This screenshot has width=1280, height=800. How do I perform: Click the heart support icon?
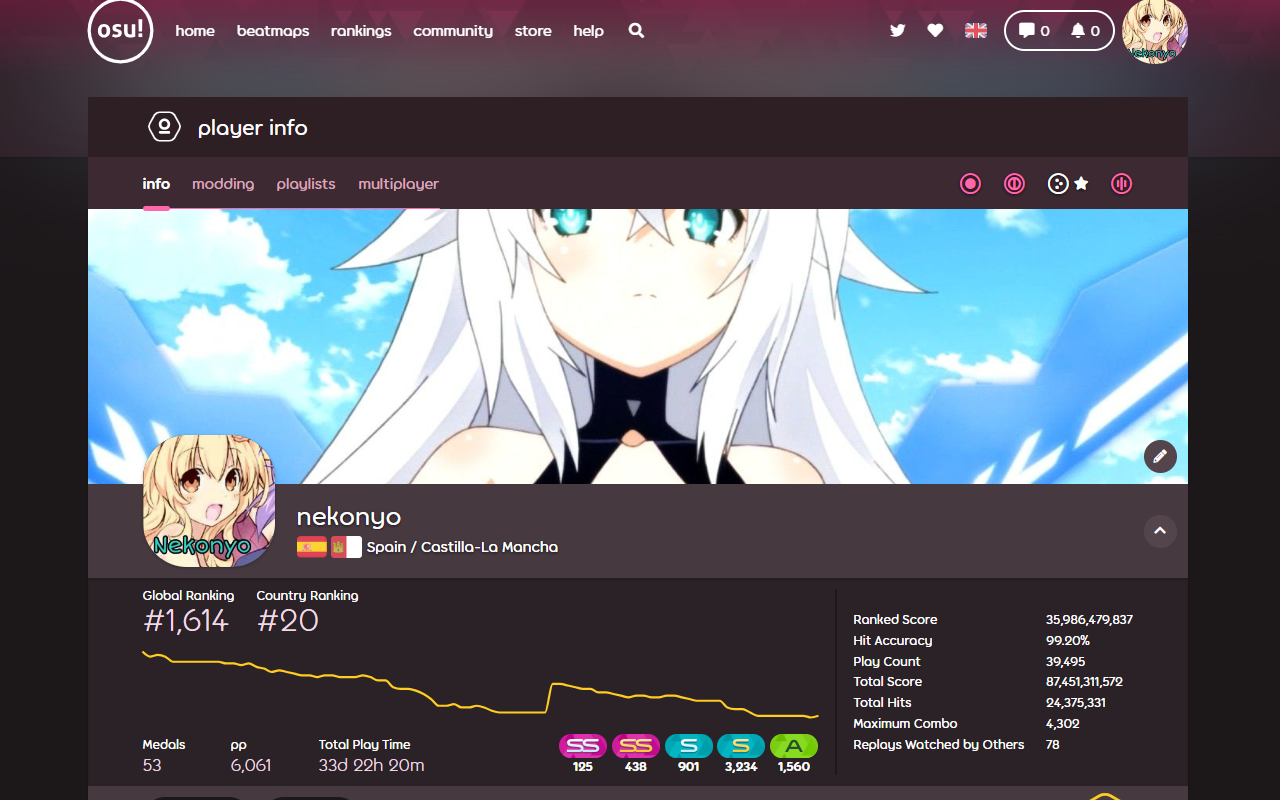point(935,31)
